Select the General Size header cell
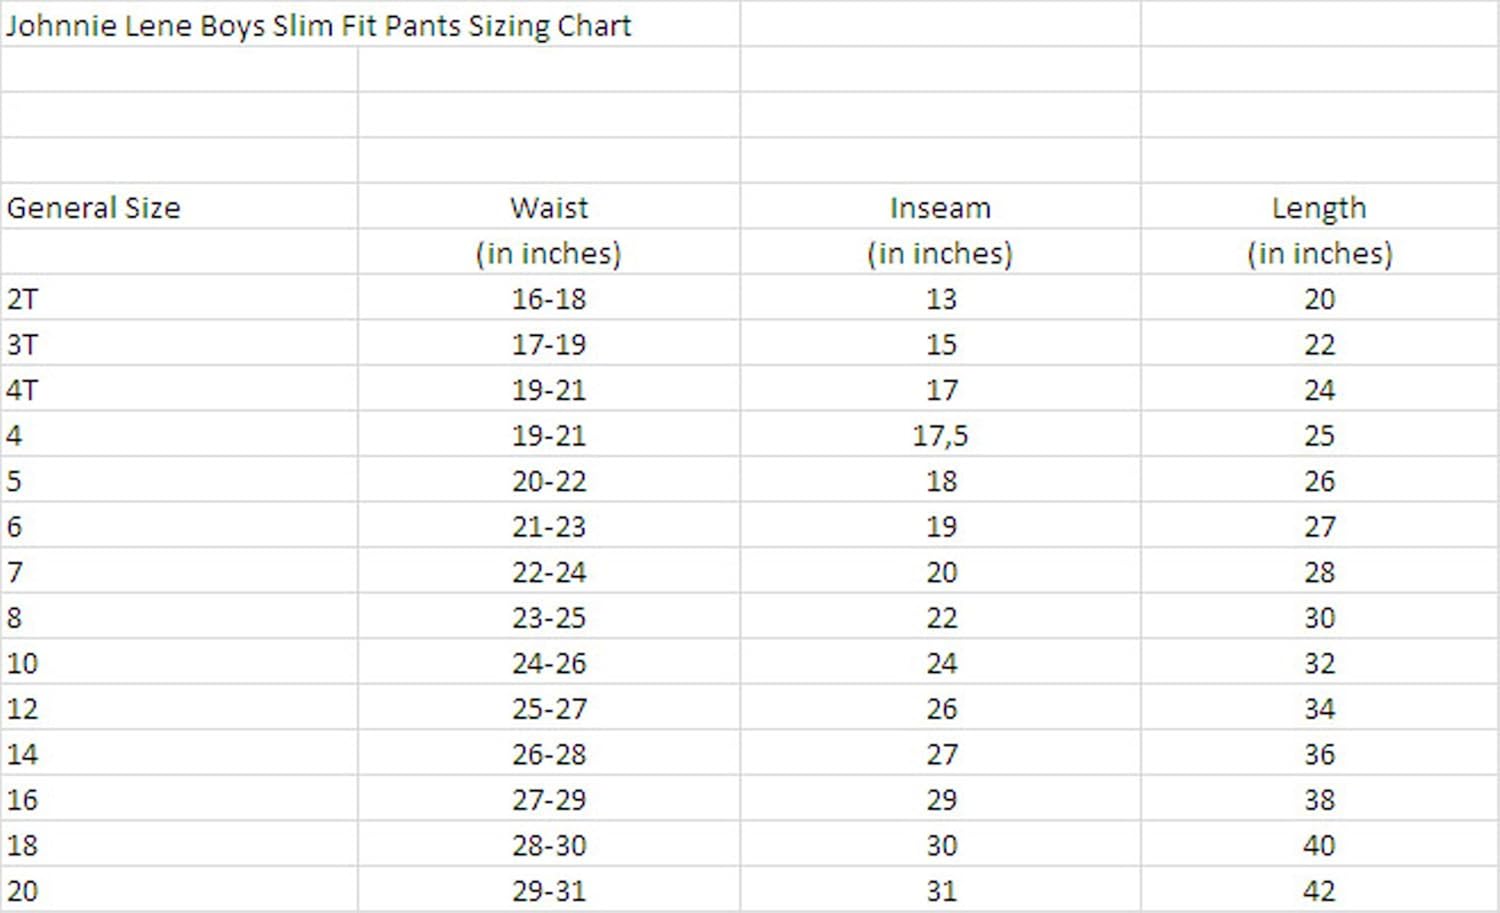 pos(93,208)
